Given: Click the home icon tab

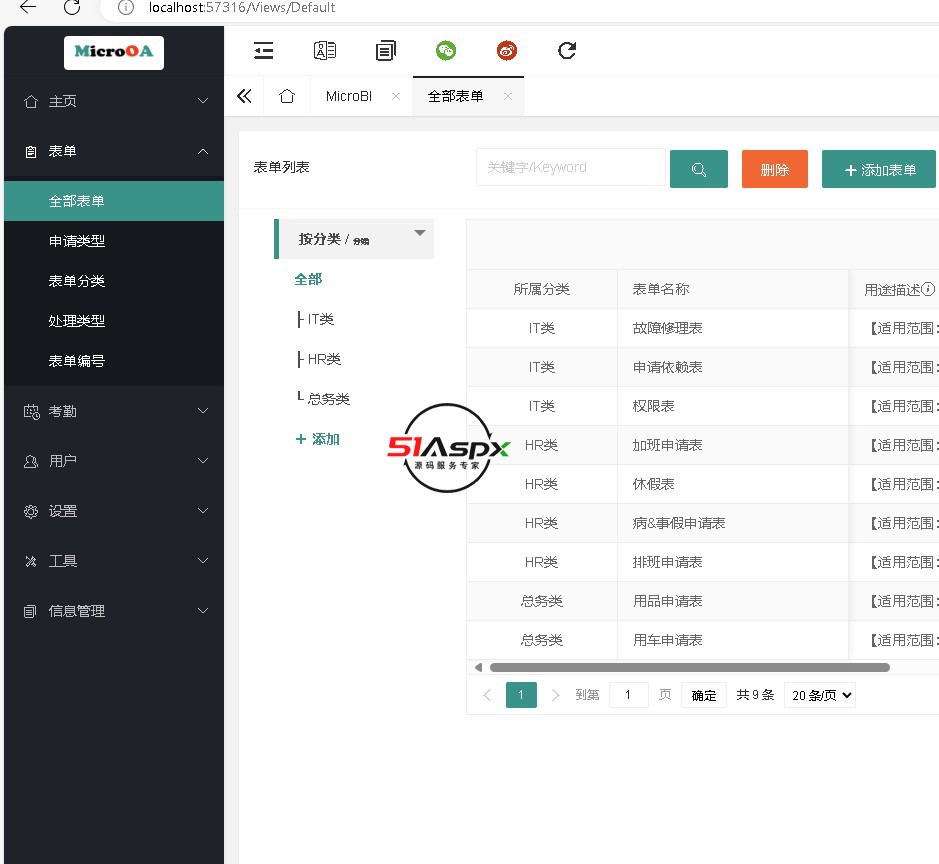Looking at the screenshot, I should click(287, 96).
